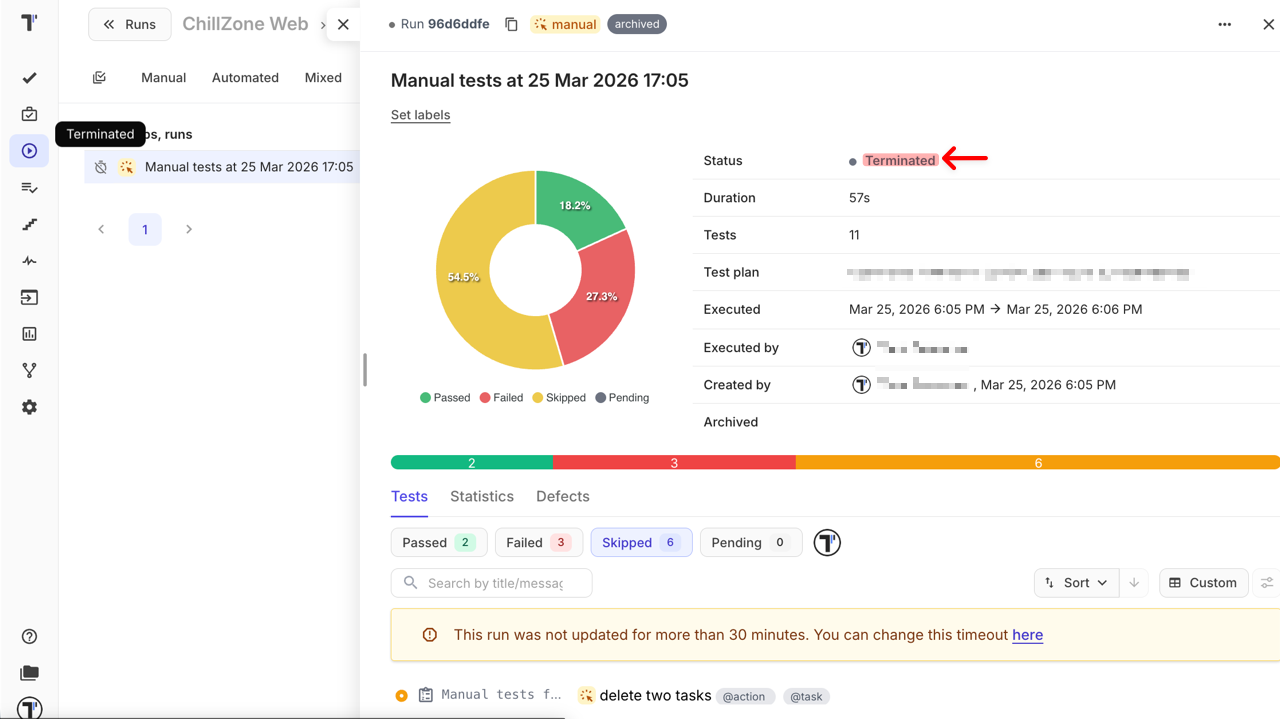
Task: Toggle the Skipped filter chip
Action: point(641,542)
